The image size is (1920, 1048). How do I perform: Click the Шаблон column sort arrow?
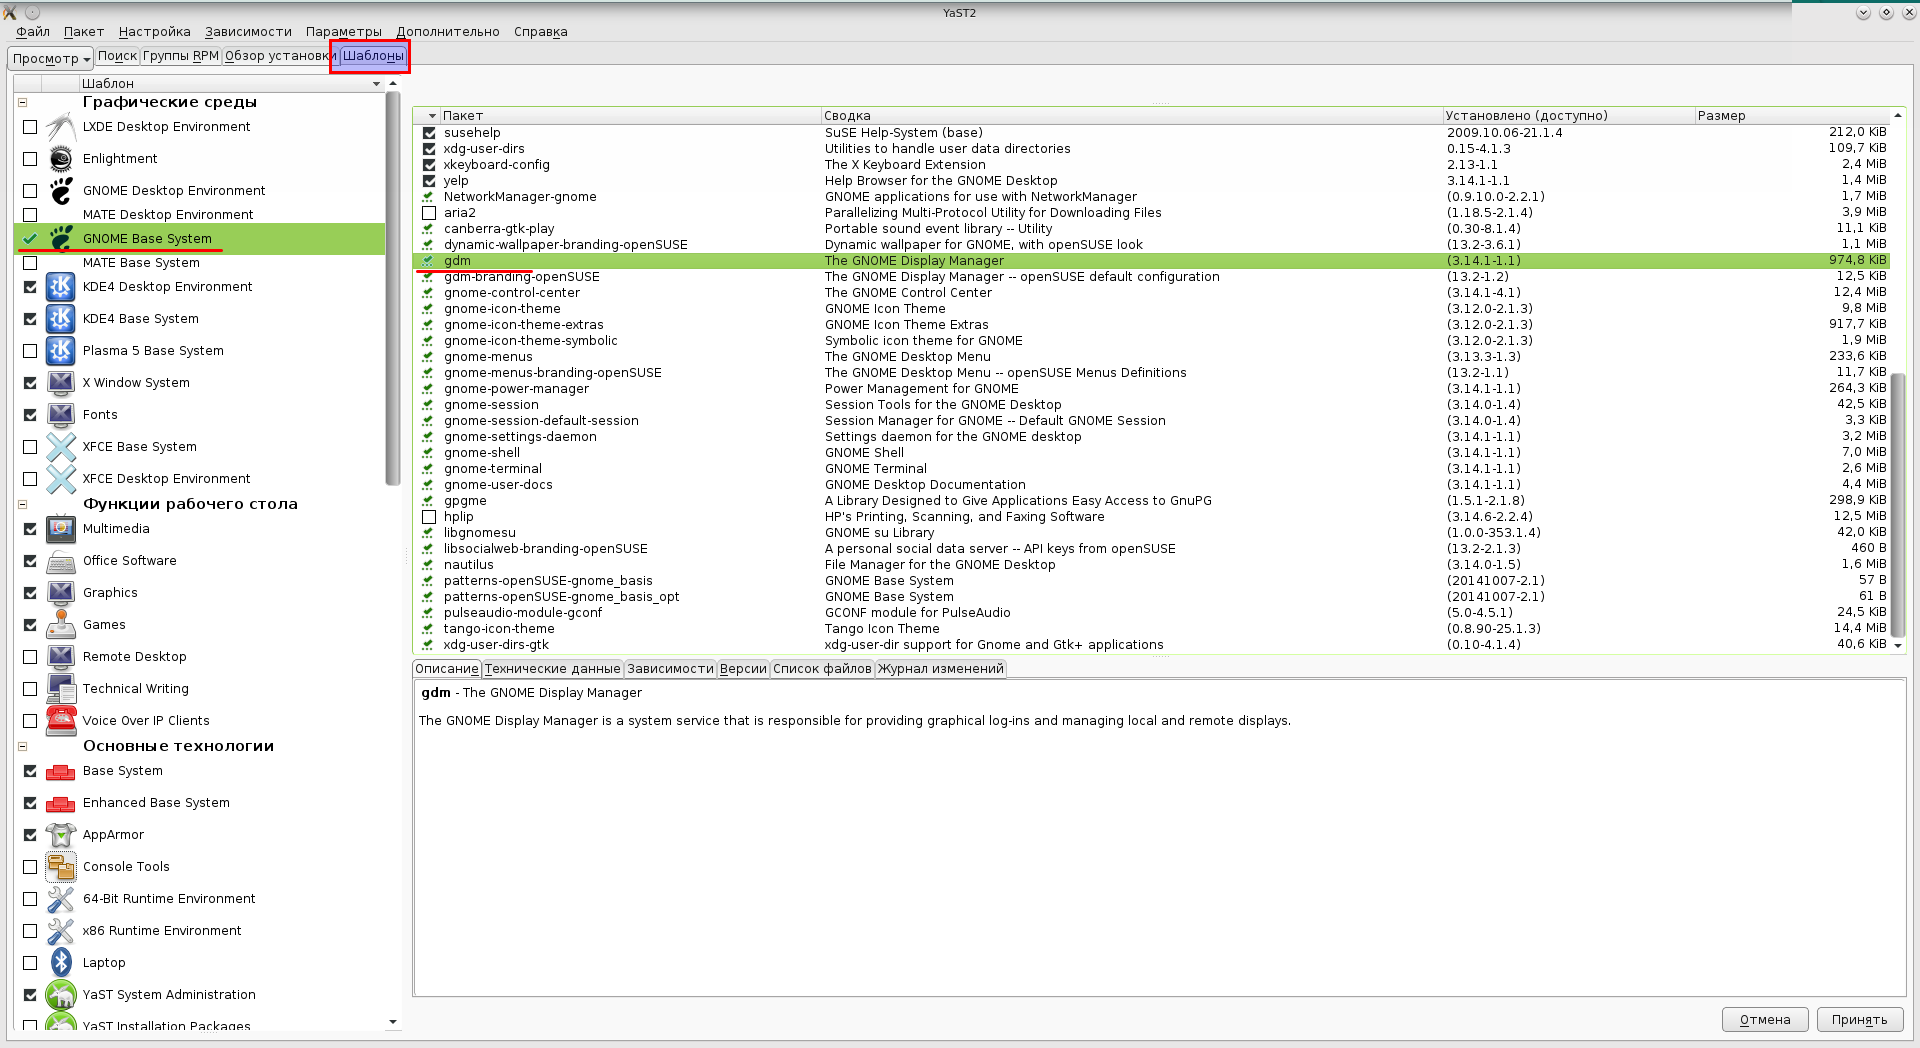pos(376,84)
